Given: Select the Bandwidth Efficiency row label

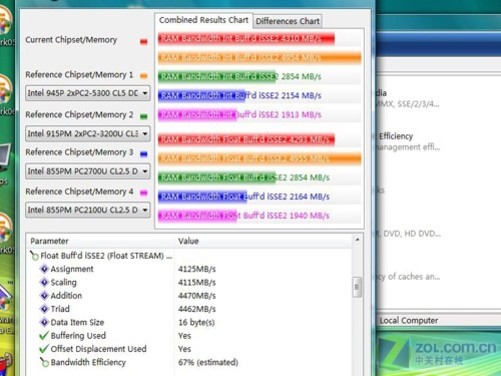Looking at the screenshot, I should [x=88, y=362].
